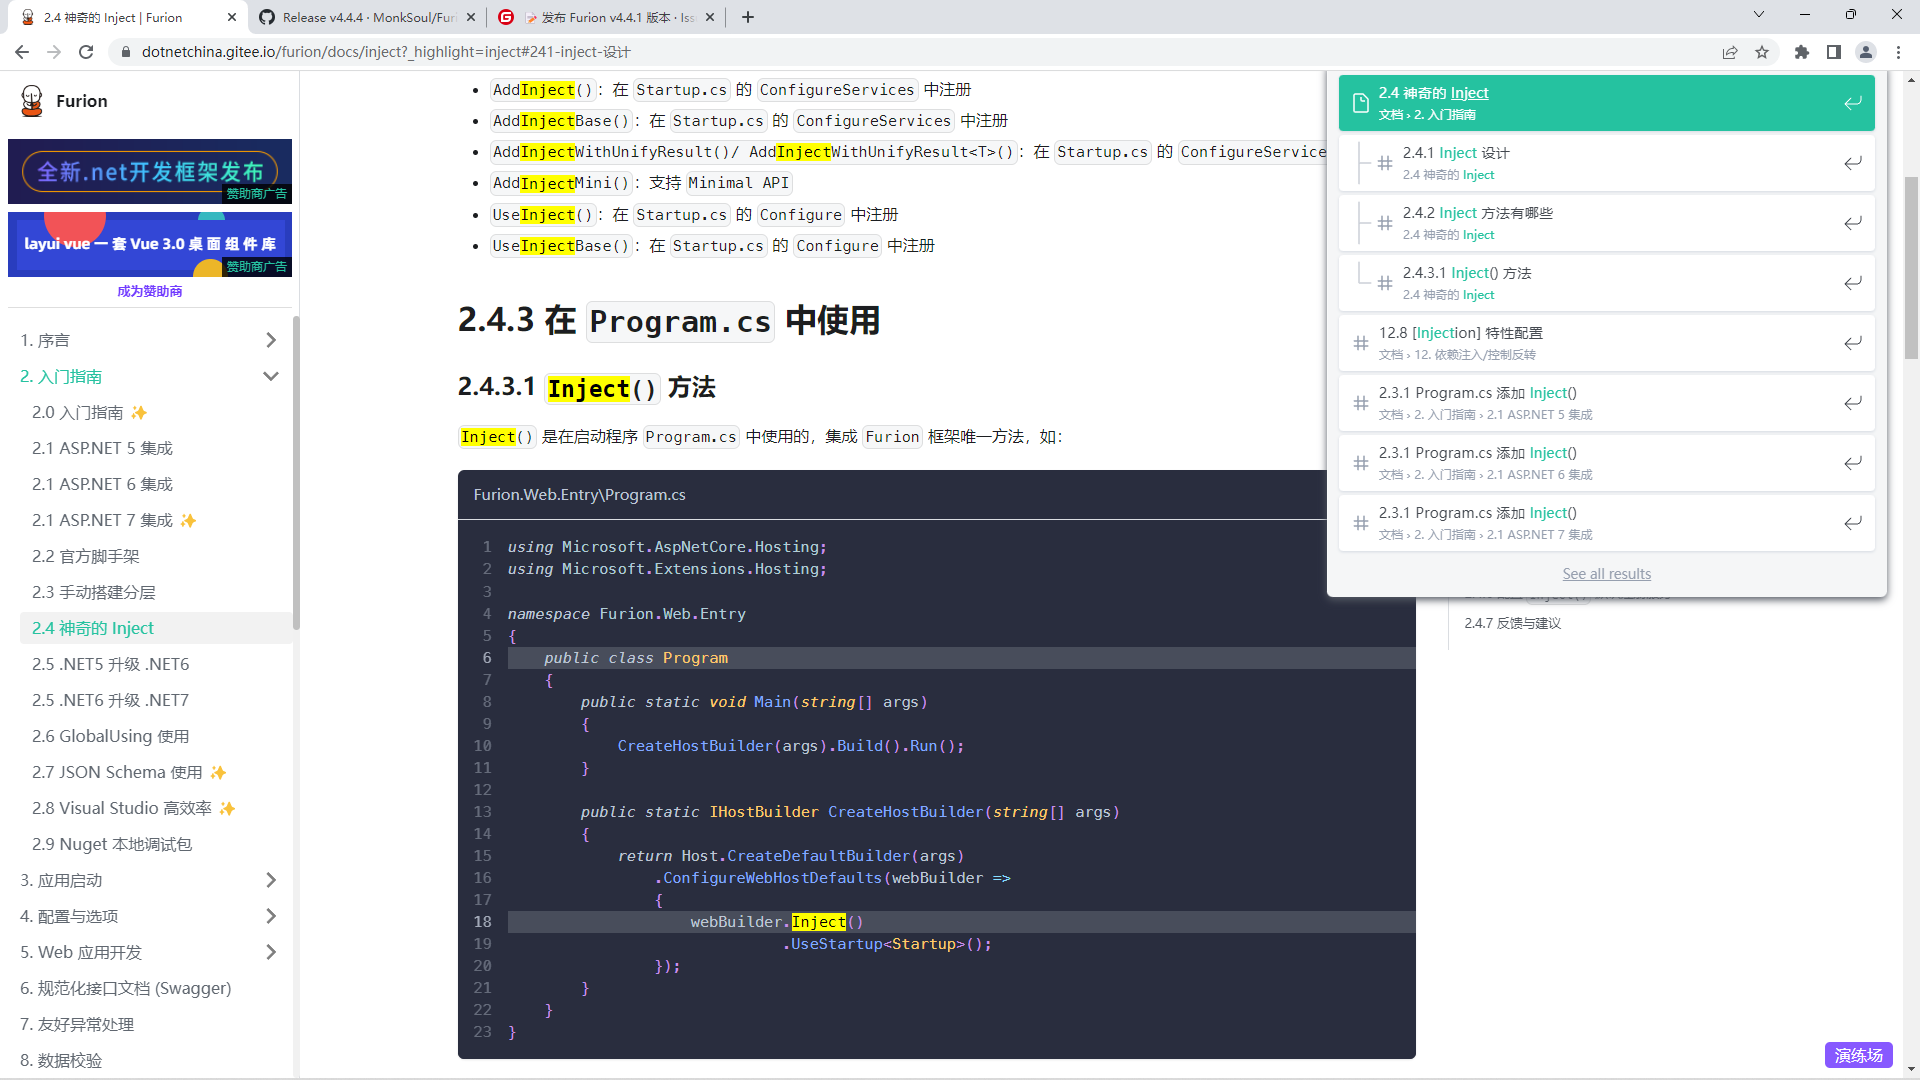Switch to the 'Release v4.4.4 · MonkSoul/Furion' tab
Screen dimensions: 1920x1080
point(367,17)
